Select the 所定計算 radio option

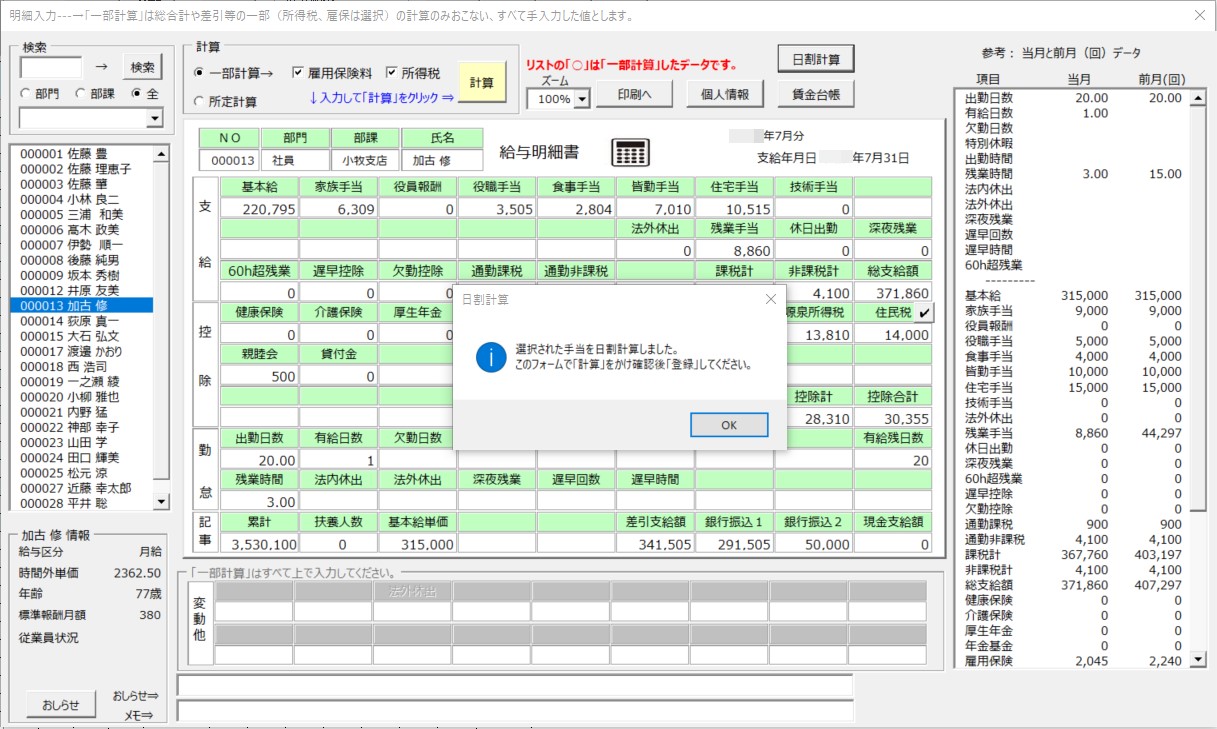click(x=199, y=101)
